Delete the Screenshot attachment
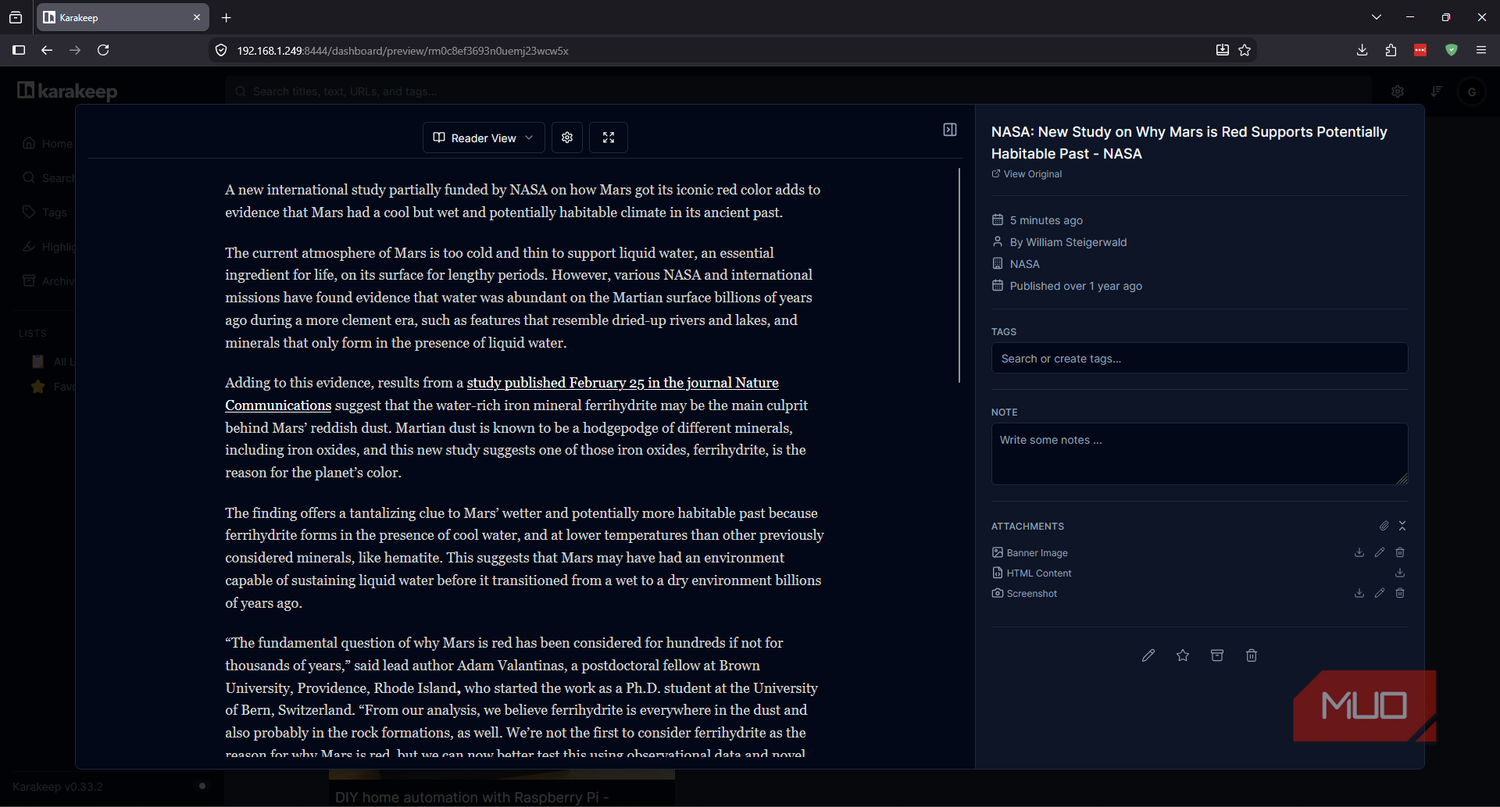1500x807 pixels. (1400, 593)
